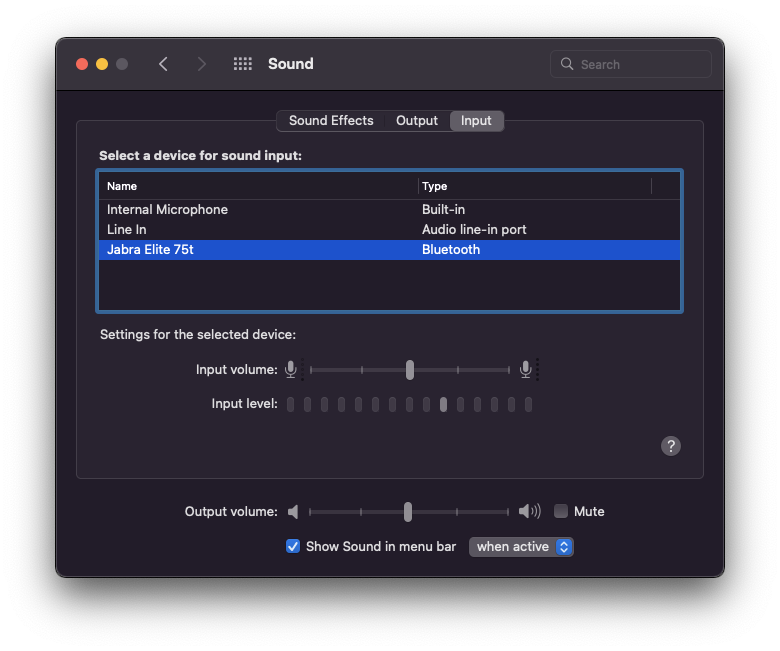The height and width of the screenshot is (651, 780).
Task: Enable the Mute checkbox
Action: click(x=561, y=511)
